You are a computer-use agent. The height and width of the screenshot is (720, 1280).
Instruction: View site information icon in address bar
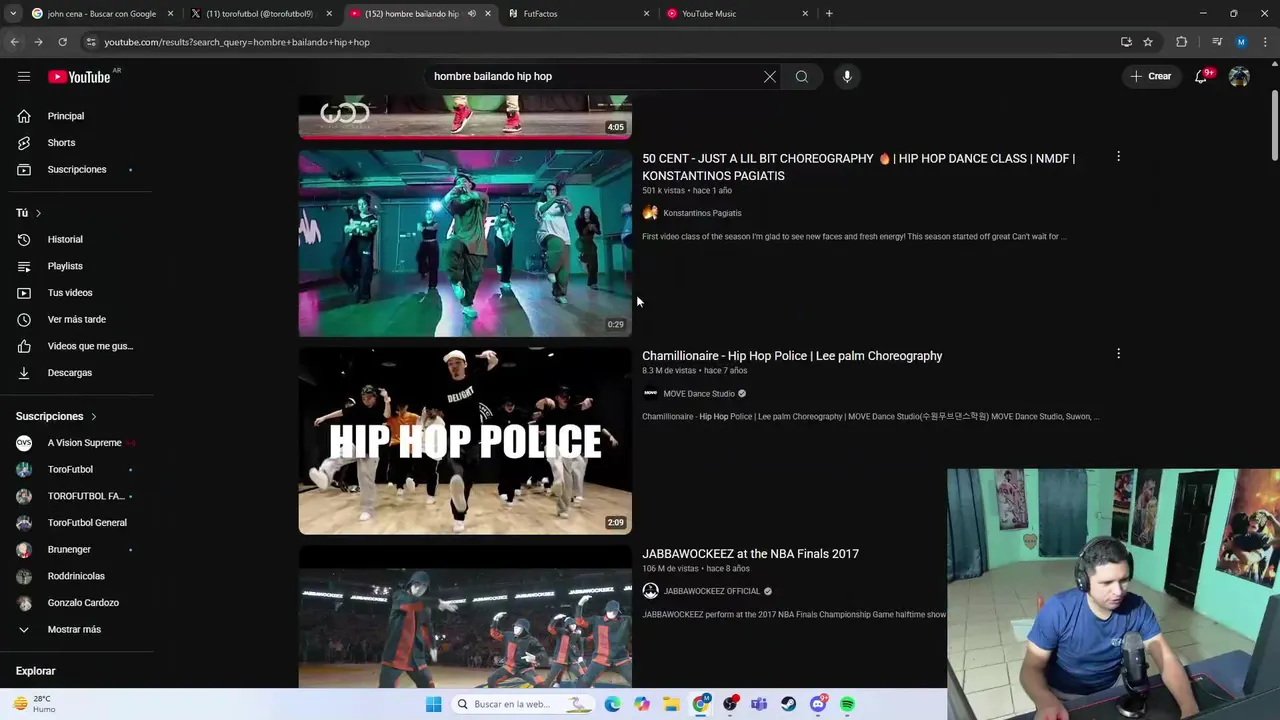pos(91,42)
